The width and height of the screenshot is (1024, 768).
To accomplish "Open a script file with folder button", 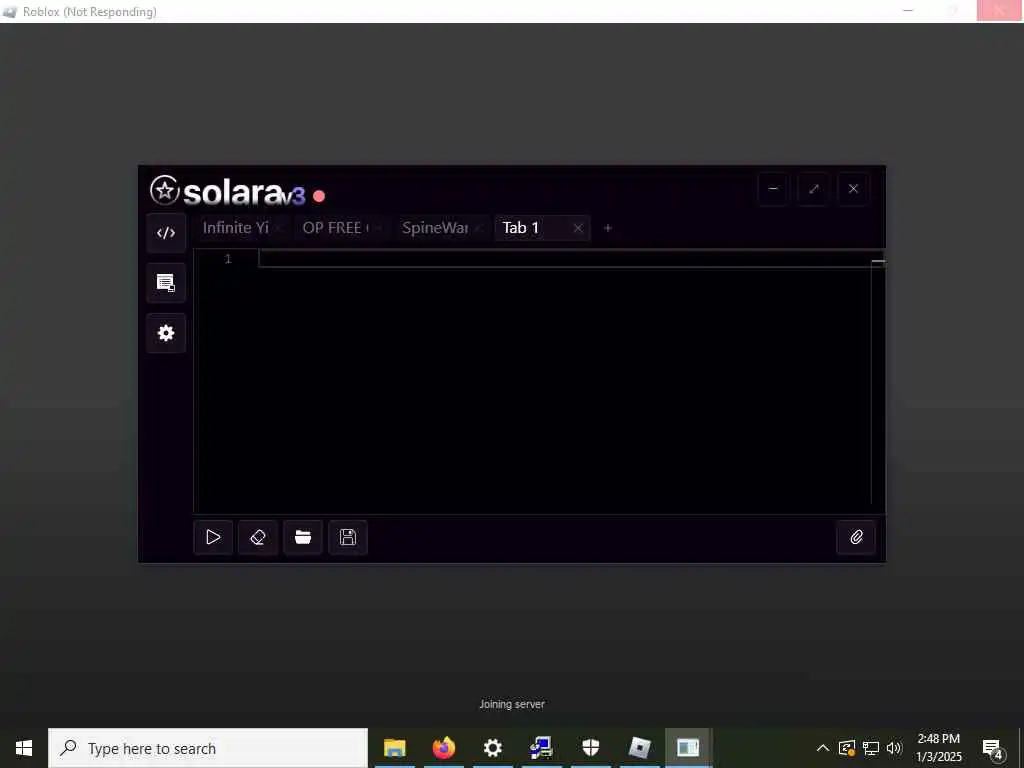I will [303, 537].
